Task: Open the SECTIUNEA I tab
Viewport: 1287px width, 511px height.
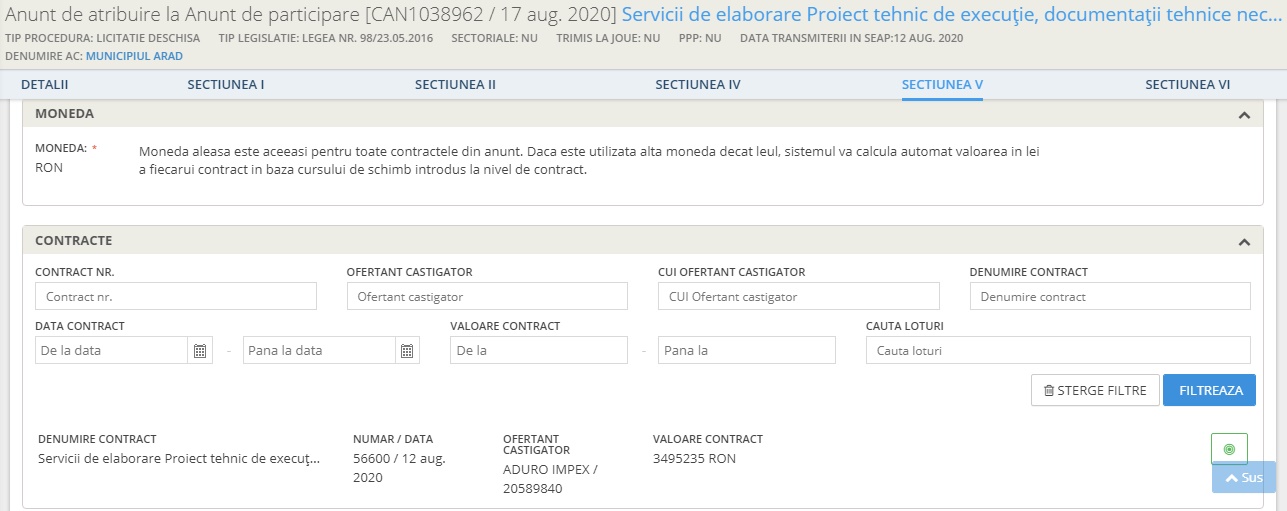Action: [x=226, y=85]
